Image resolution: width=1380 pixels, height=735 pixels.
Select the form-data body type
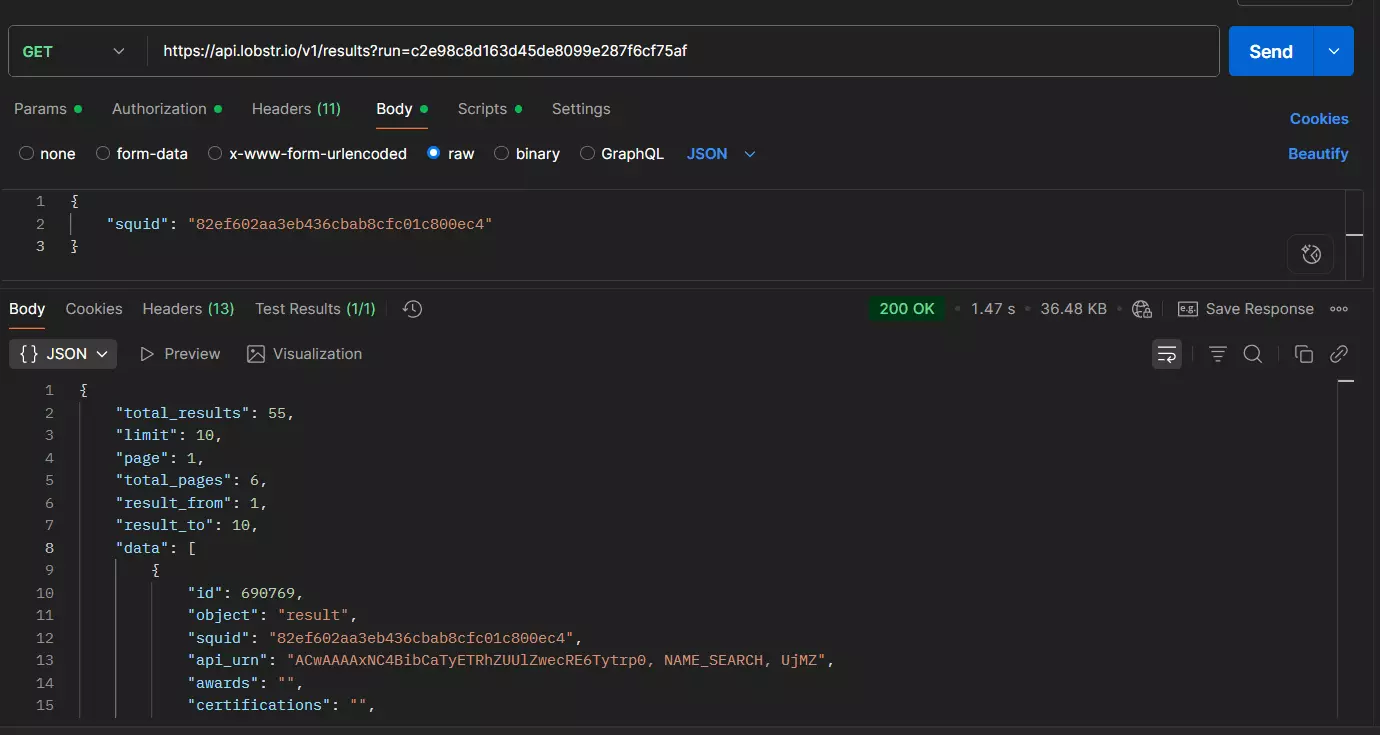click(x=103, y=154)
